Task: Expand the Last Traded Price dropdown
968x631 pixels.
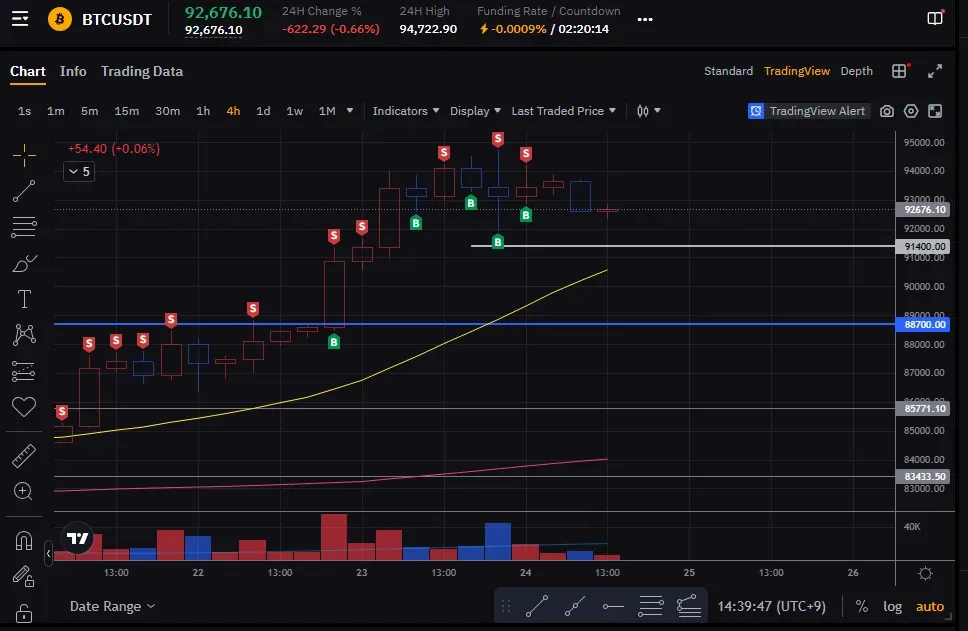Action: 563,111
